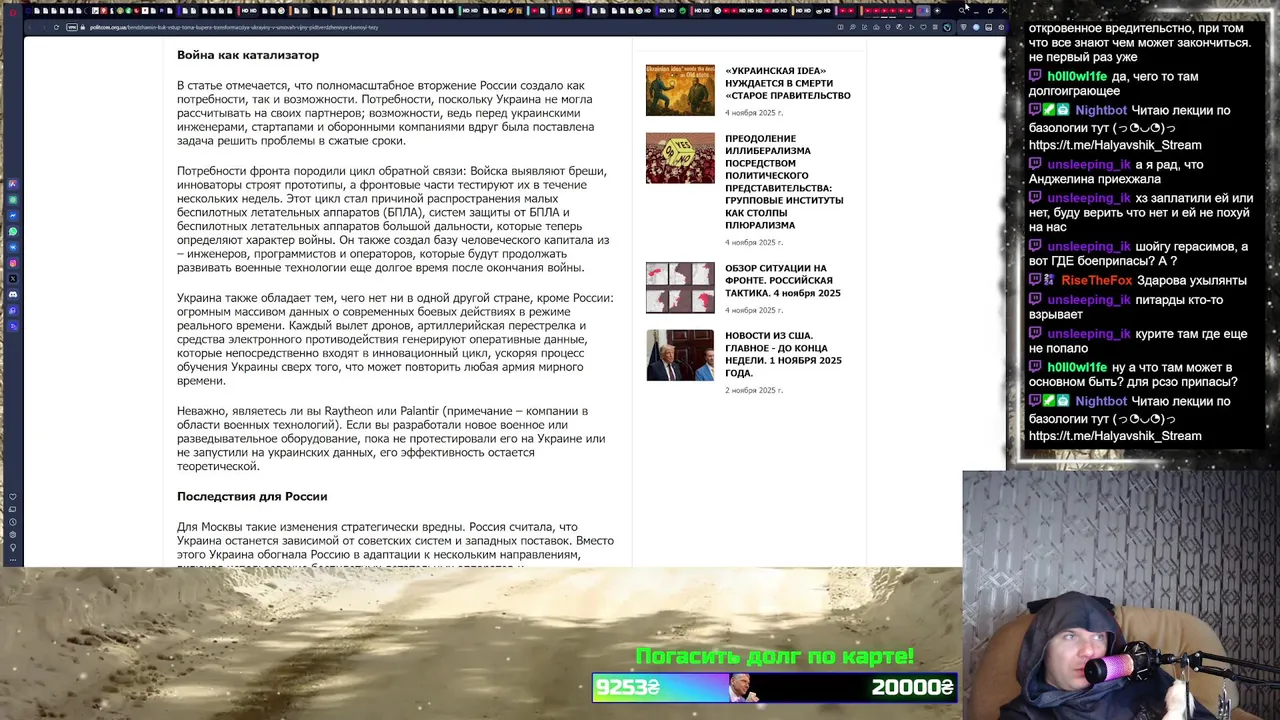Click the 20000₴ goal amount
The width and height of the screenshot is (1280, 720).
coord(912,687)
